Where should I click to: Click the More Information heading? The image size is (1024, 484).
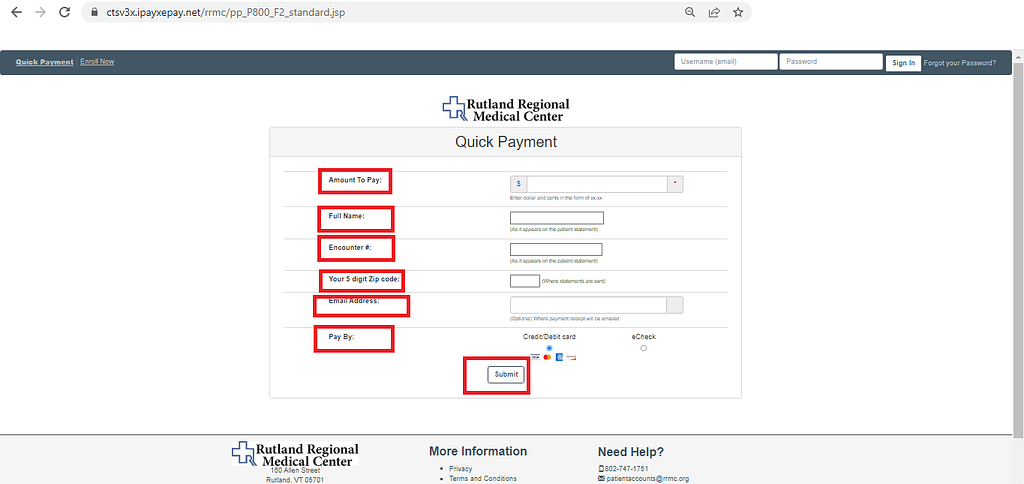478,451
